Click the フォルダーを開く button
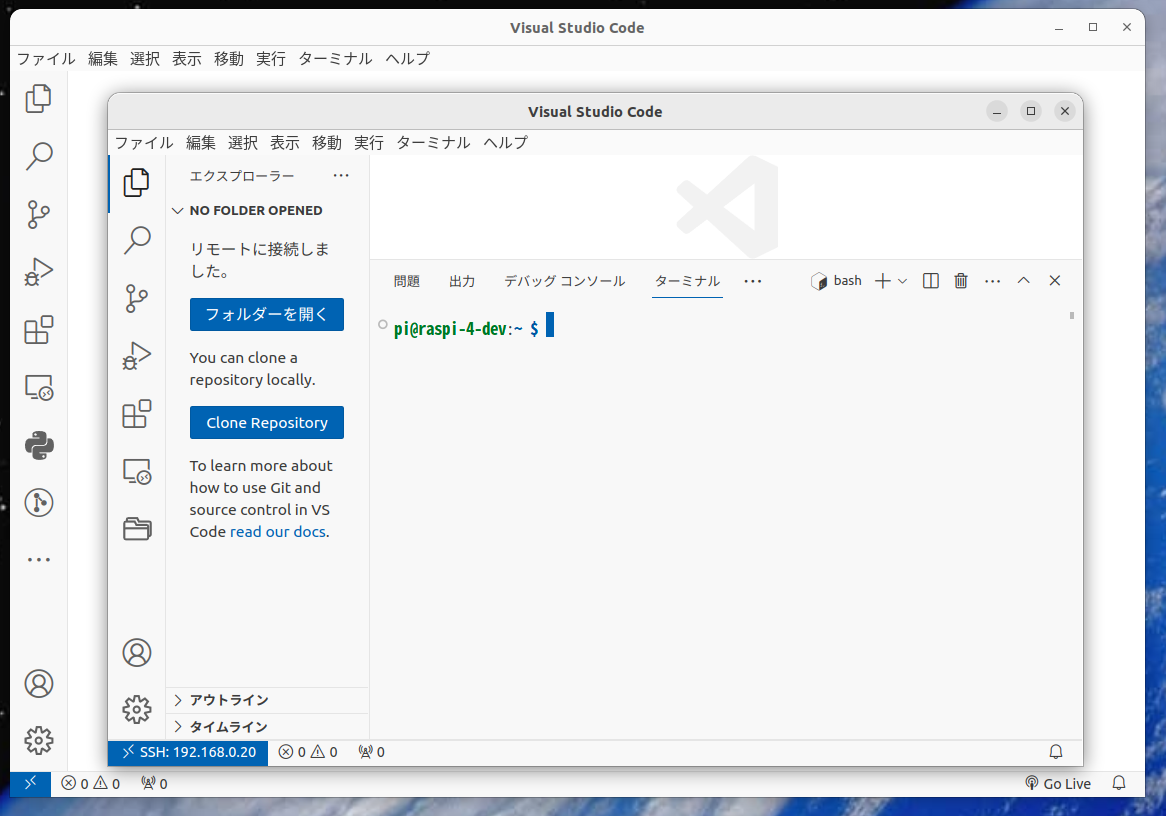 click(267, 315)
